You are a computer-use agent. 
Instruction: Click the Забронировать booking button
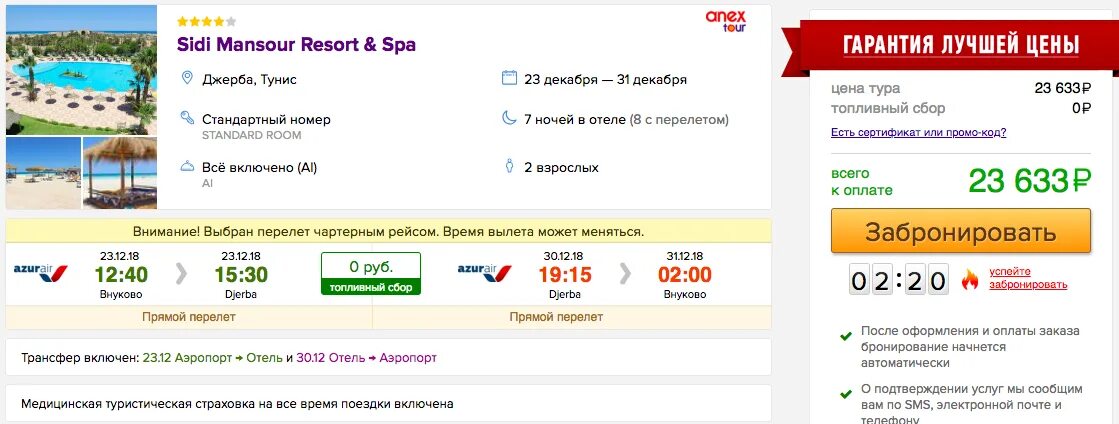(961, 231)
